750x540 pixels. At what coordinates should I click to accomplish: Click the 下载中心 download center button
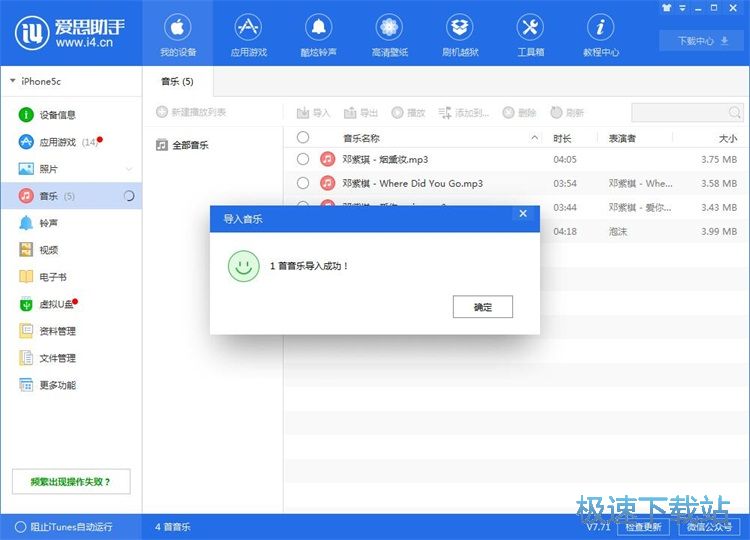click(x=702, y=41)
